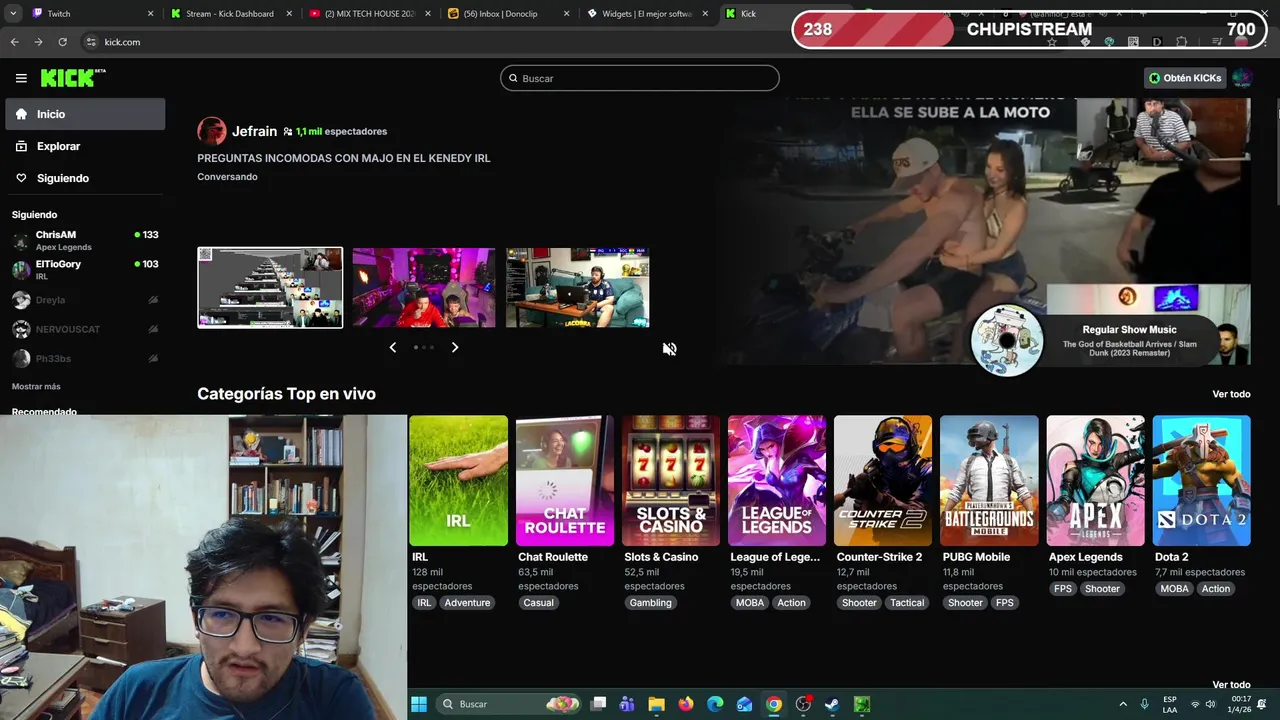Image resolution: width=1280 pixels, height=720 pixels.
Task: Click the Casual tag under Chat Roulette
Action: click(x=538, y=603)
